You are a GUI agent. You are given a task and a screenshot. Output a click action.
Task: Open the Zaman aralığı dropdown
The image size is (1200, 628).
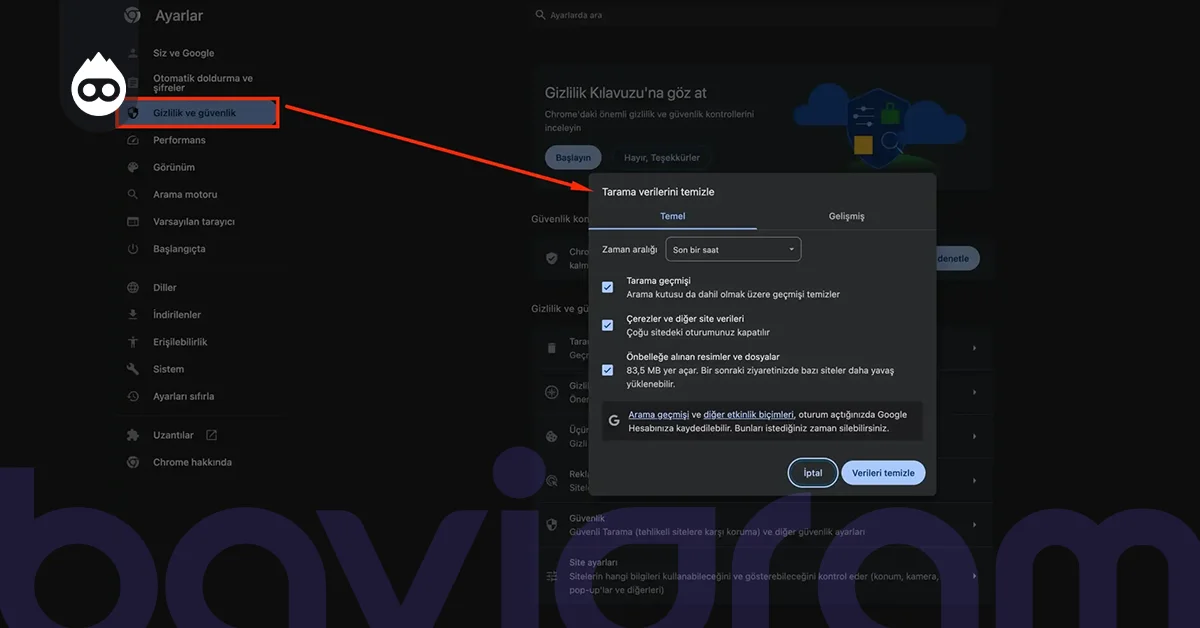pos(733,249)
